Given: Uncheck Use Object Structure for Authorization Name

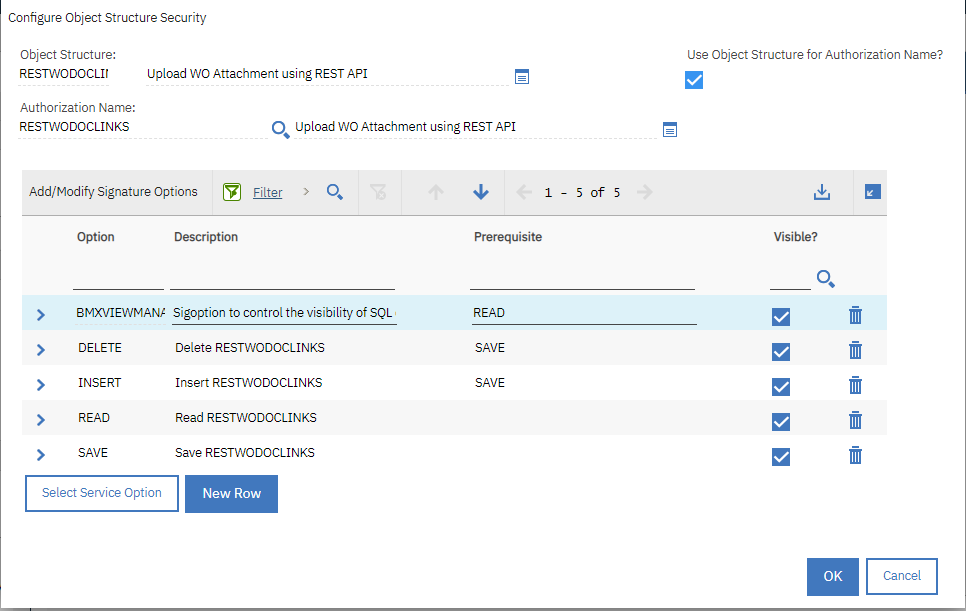Looking at the screenshot, I should coord(694,80).
